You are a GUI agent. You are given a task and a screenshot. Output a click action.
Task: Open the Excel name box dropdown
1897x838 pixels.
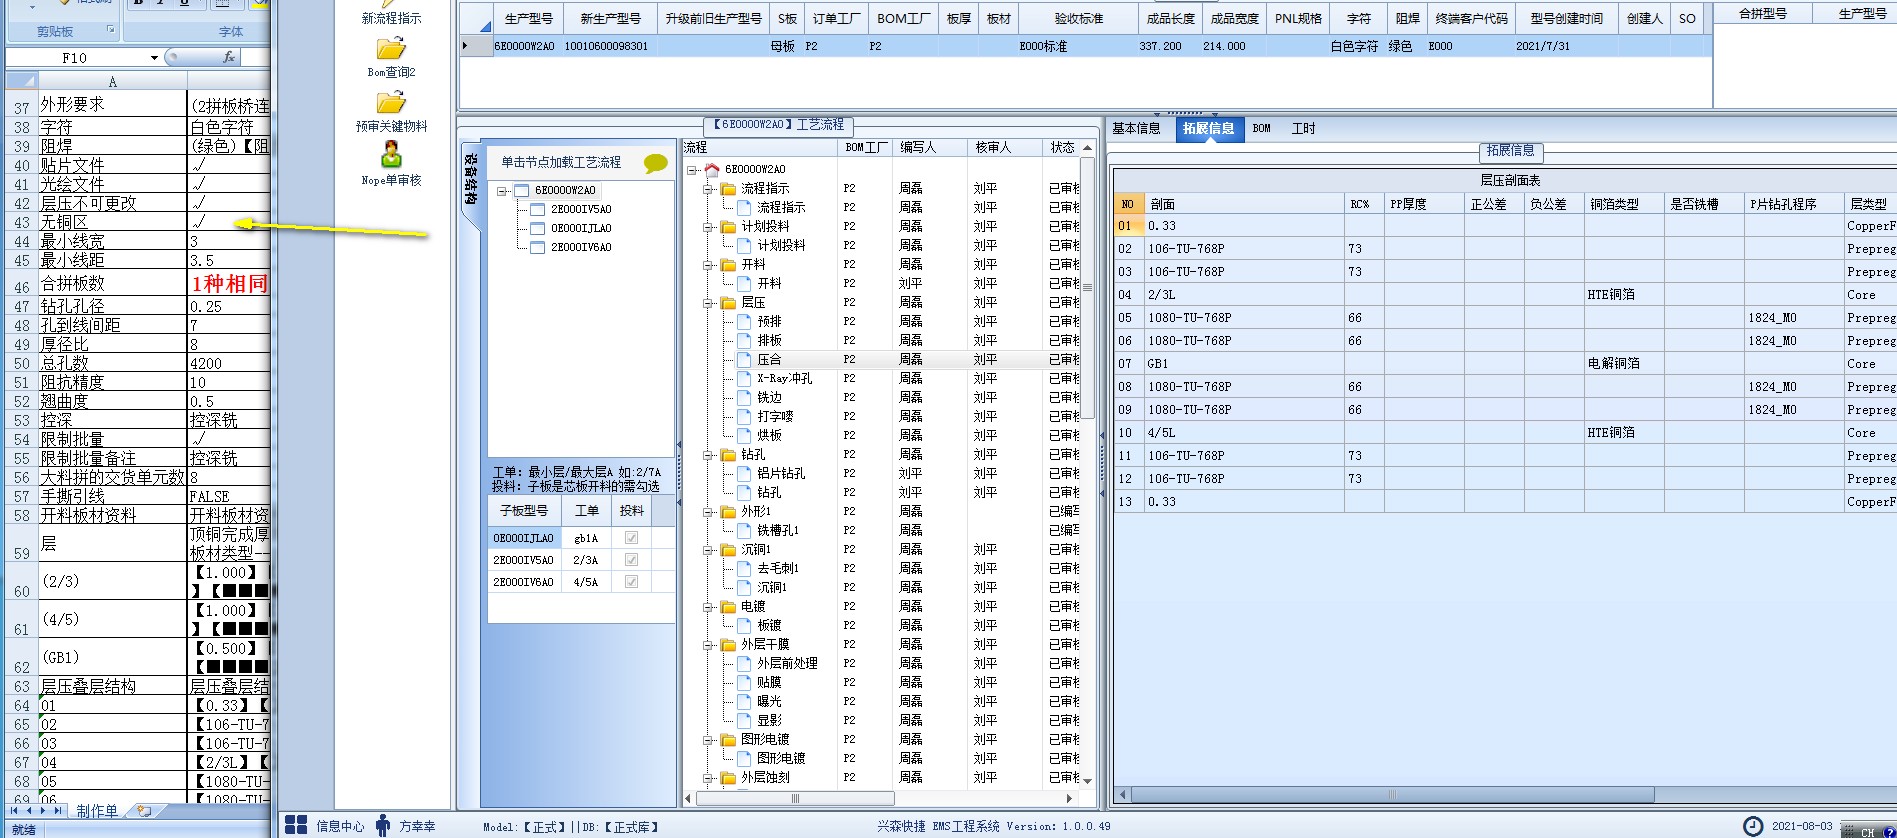point(154,58)
